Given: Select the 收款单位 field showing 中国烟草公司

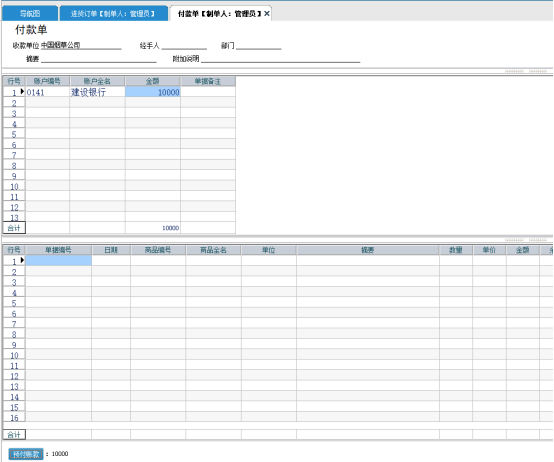Looking at the screenshot, I should click(x=81, y=45).
